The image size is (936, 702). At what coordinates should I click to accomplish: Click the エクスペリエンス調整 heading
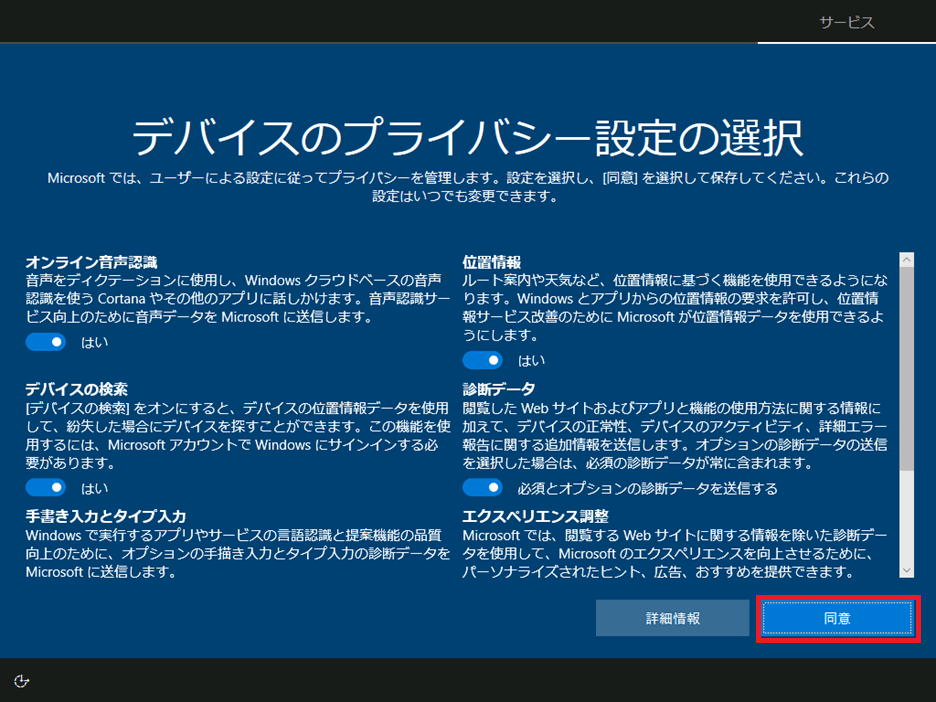point(536,516)
